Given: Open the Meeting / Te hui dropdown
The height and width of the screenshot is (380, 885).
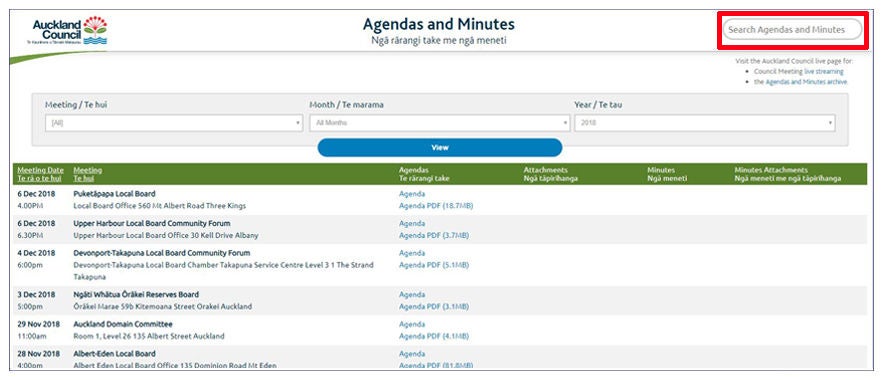Looking at the screenshot, I should tap(174, 123).
